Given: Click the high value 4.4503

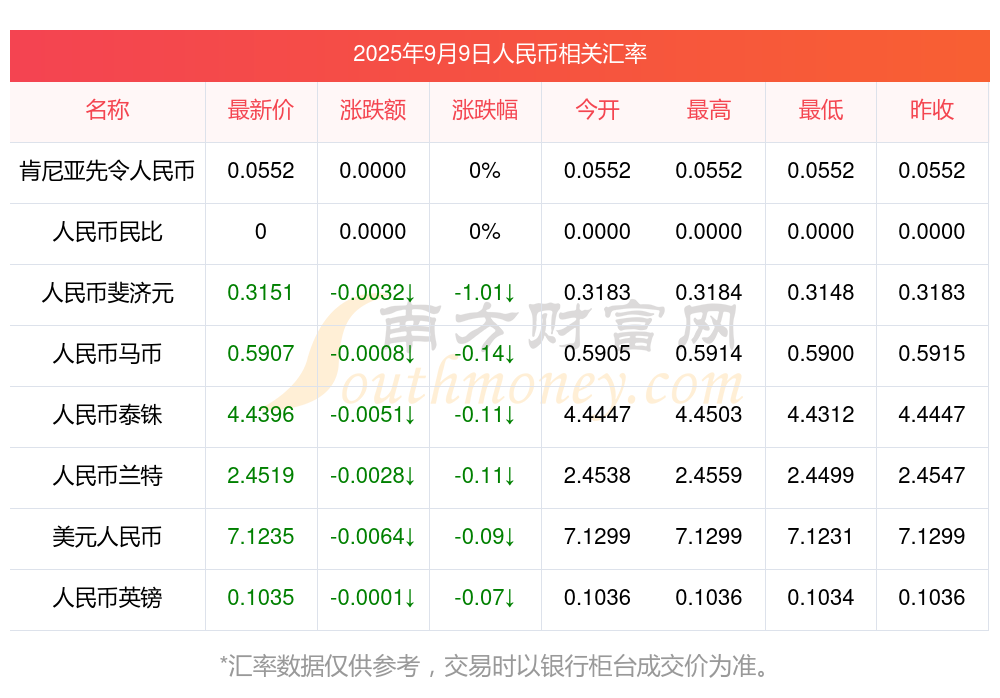Looking at the screenshot, I should 709,414.
